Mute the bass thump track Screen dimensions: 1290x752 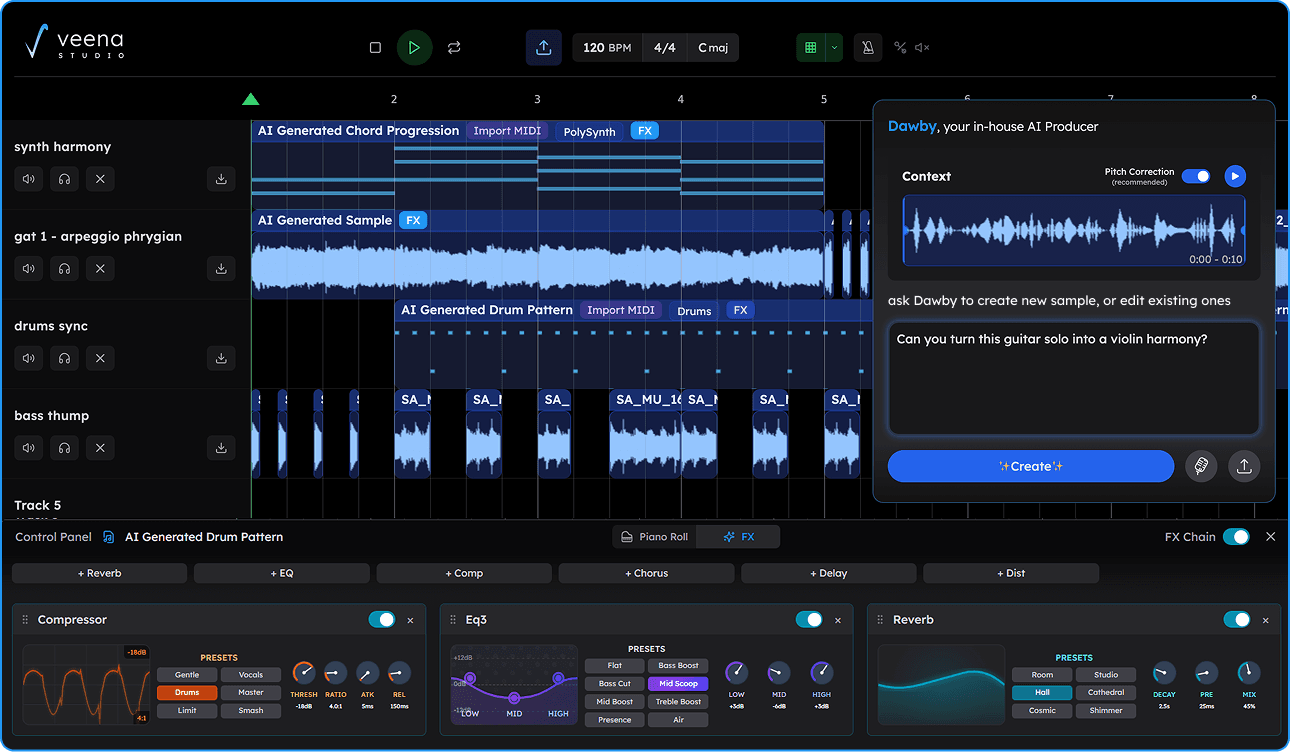click(x=29, y=448)
